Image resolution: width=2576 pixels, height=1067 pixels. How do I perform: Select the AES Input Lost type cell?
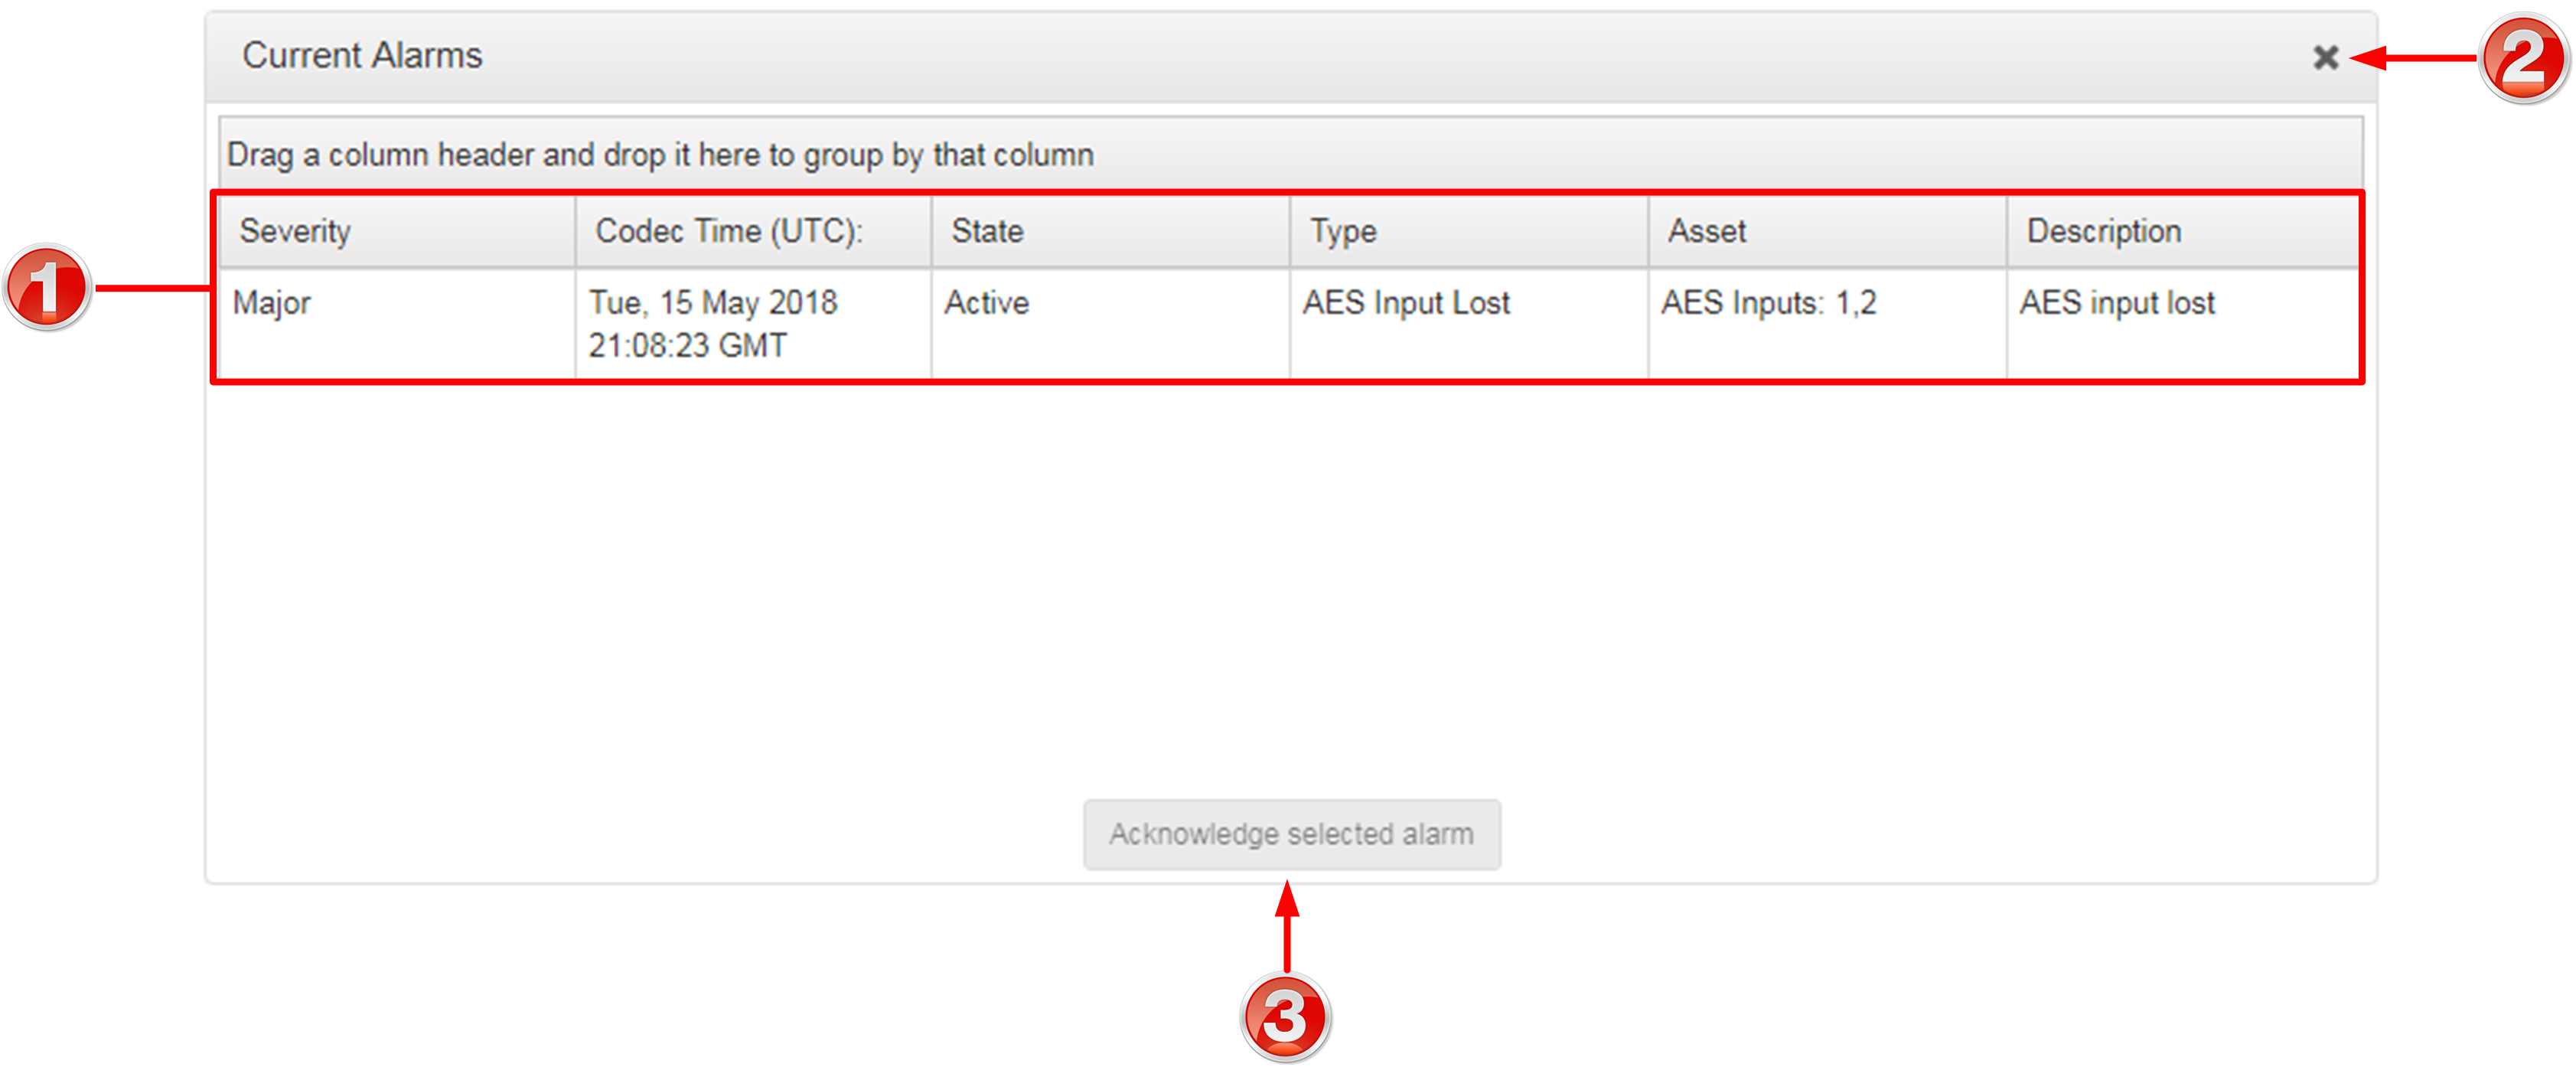click(x=1405, y=303)
